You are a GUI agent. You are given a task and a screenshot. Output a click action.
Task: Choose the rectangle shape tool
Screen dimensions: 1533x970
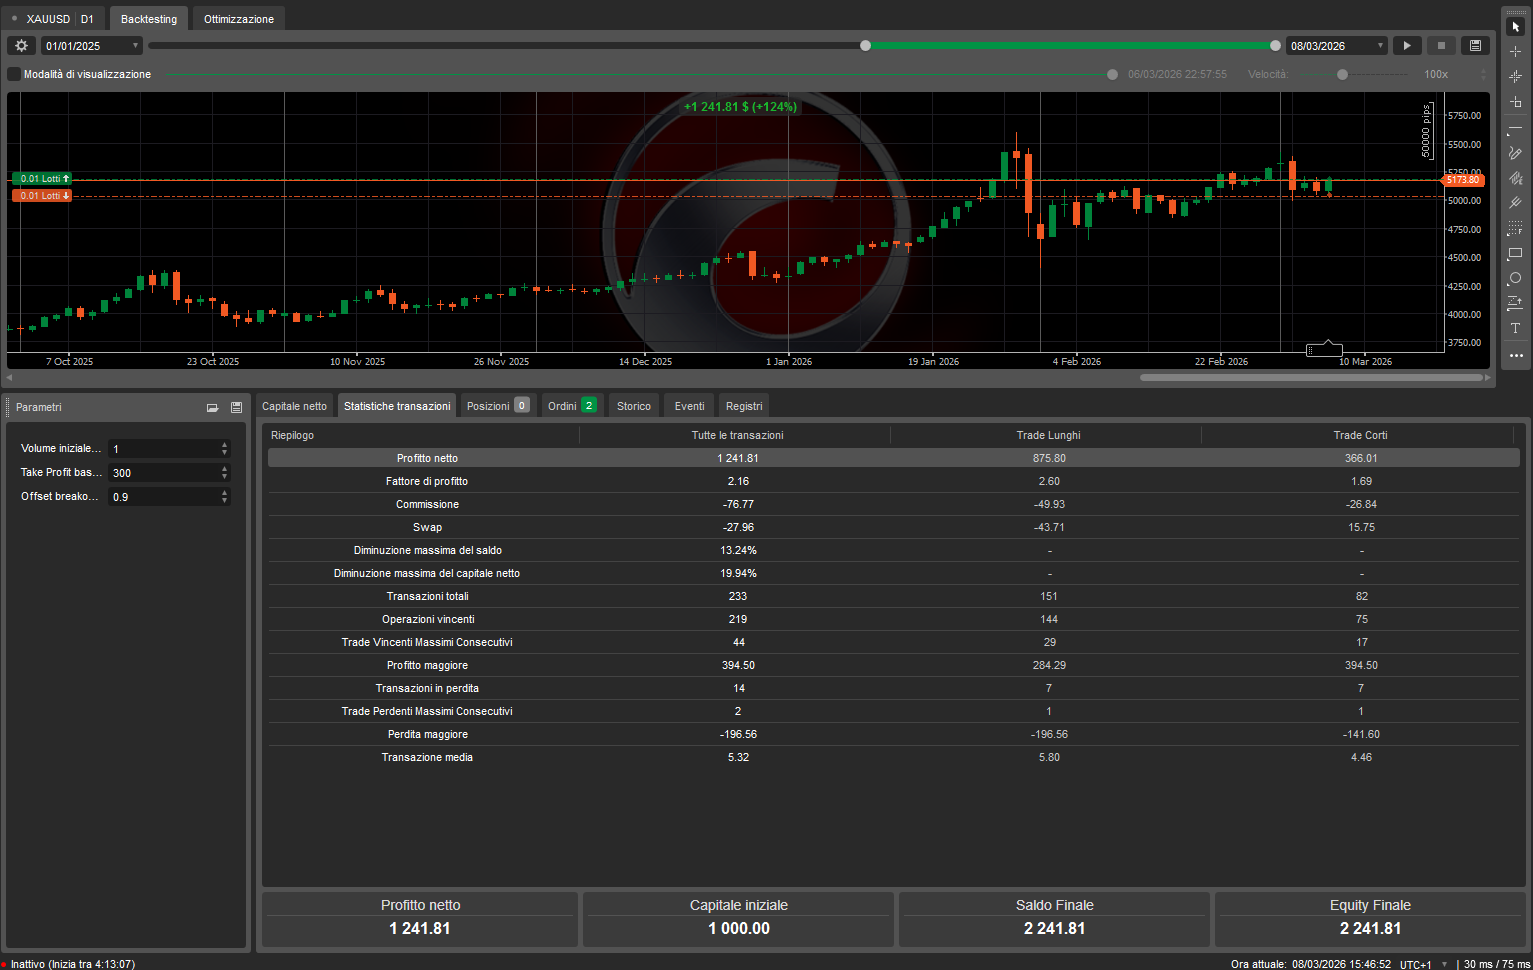1515,254
